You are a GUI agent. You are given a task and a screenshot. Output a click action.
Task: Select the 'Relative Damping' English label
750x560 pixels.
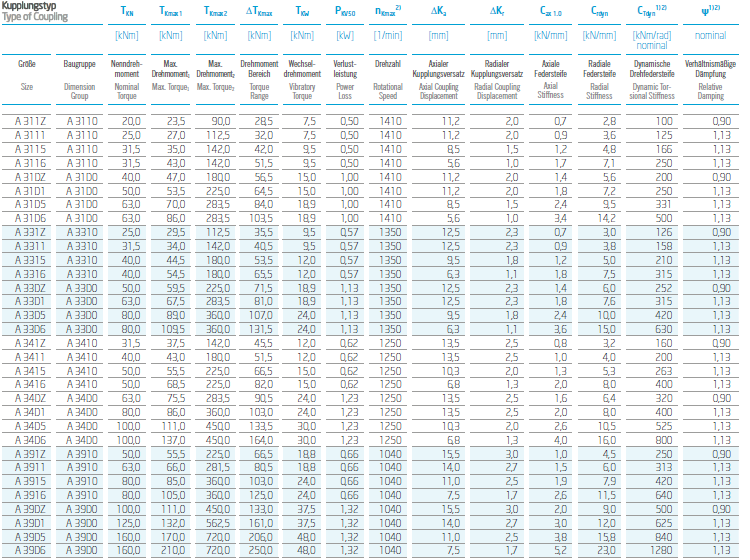tap(710, 91)
